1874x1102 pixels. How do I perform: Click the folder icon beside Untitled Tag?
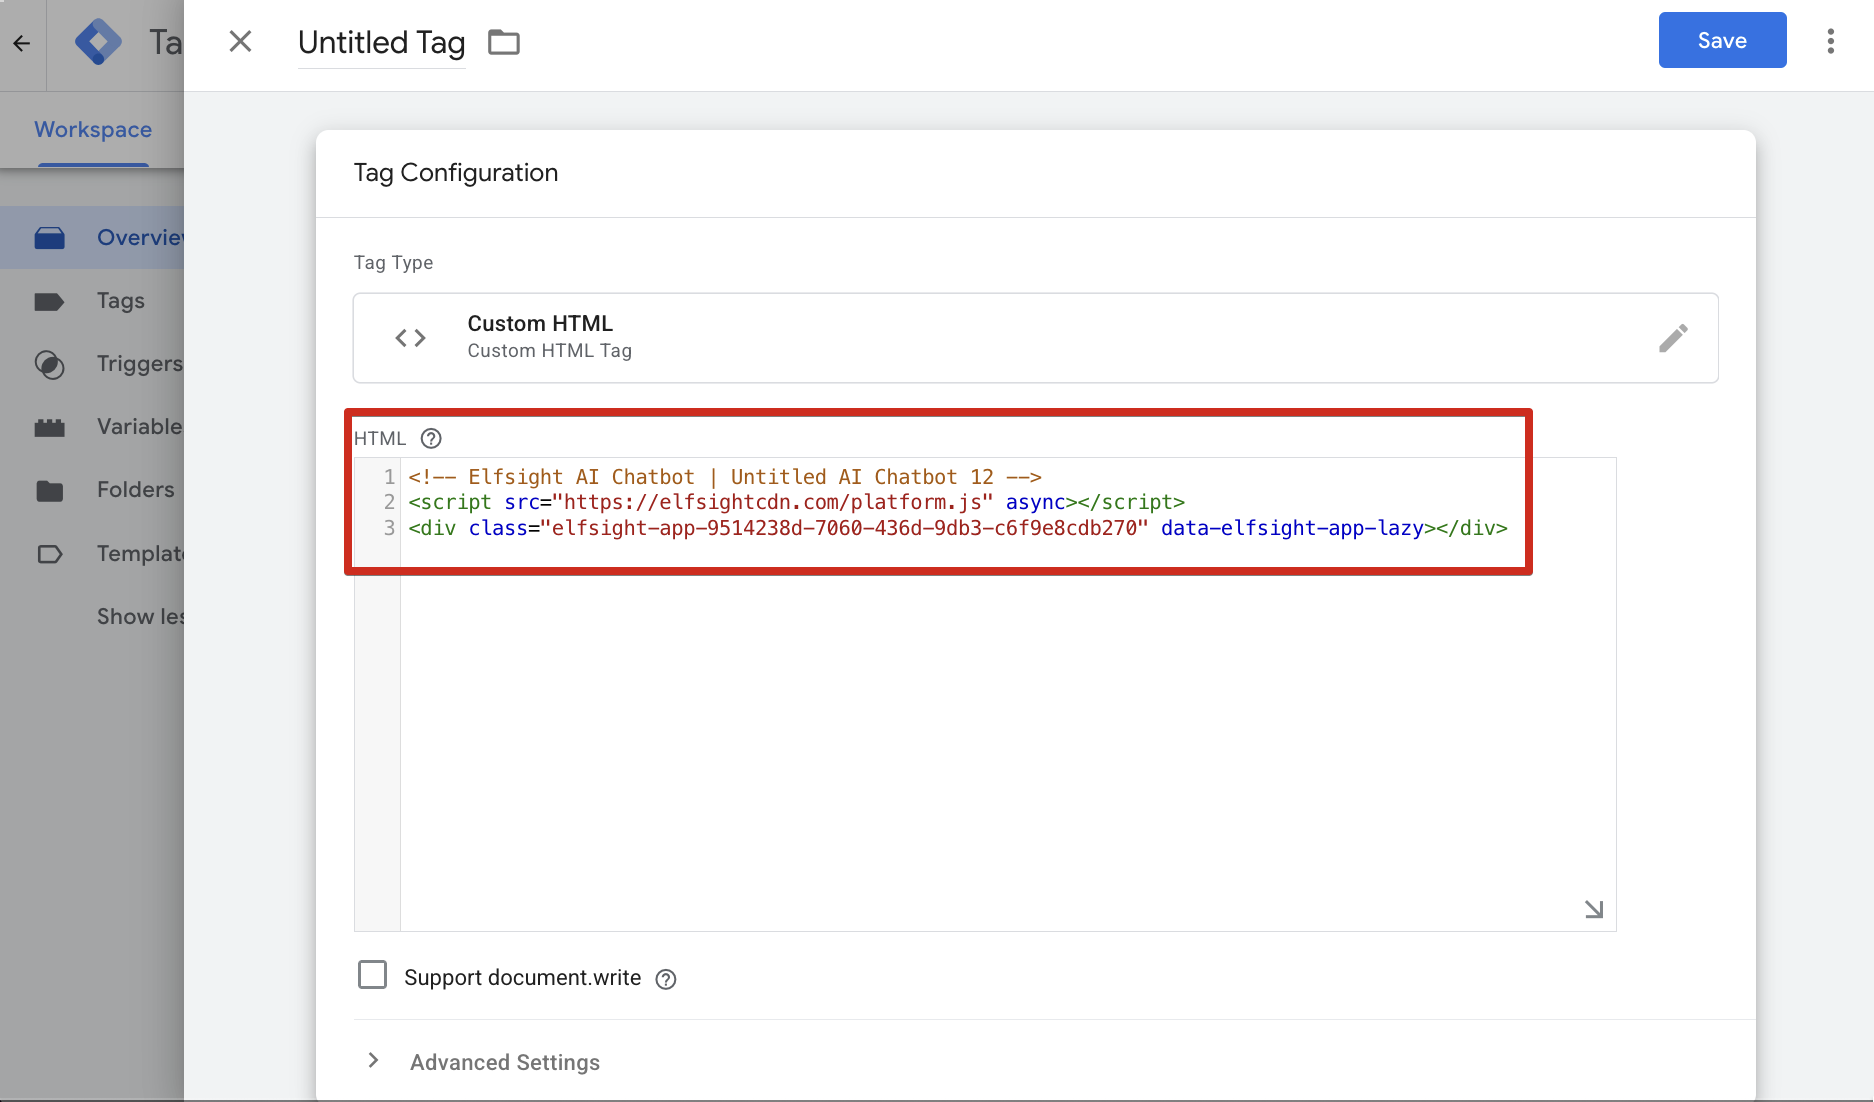tap(504, 42)
